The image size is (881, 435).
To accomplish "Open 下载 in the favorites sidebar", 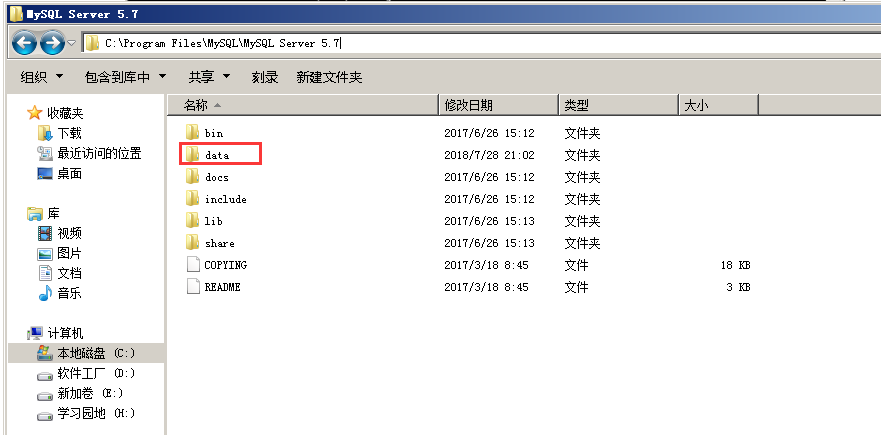I will [69, 133].
